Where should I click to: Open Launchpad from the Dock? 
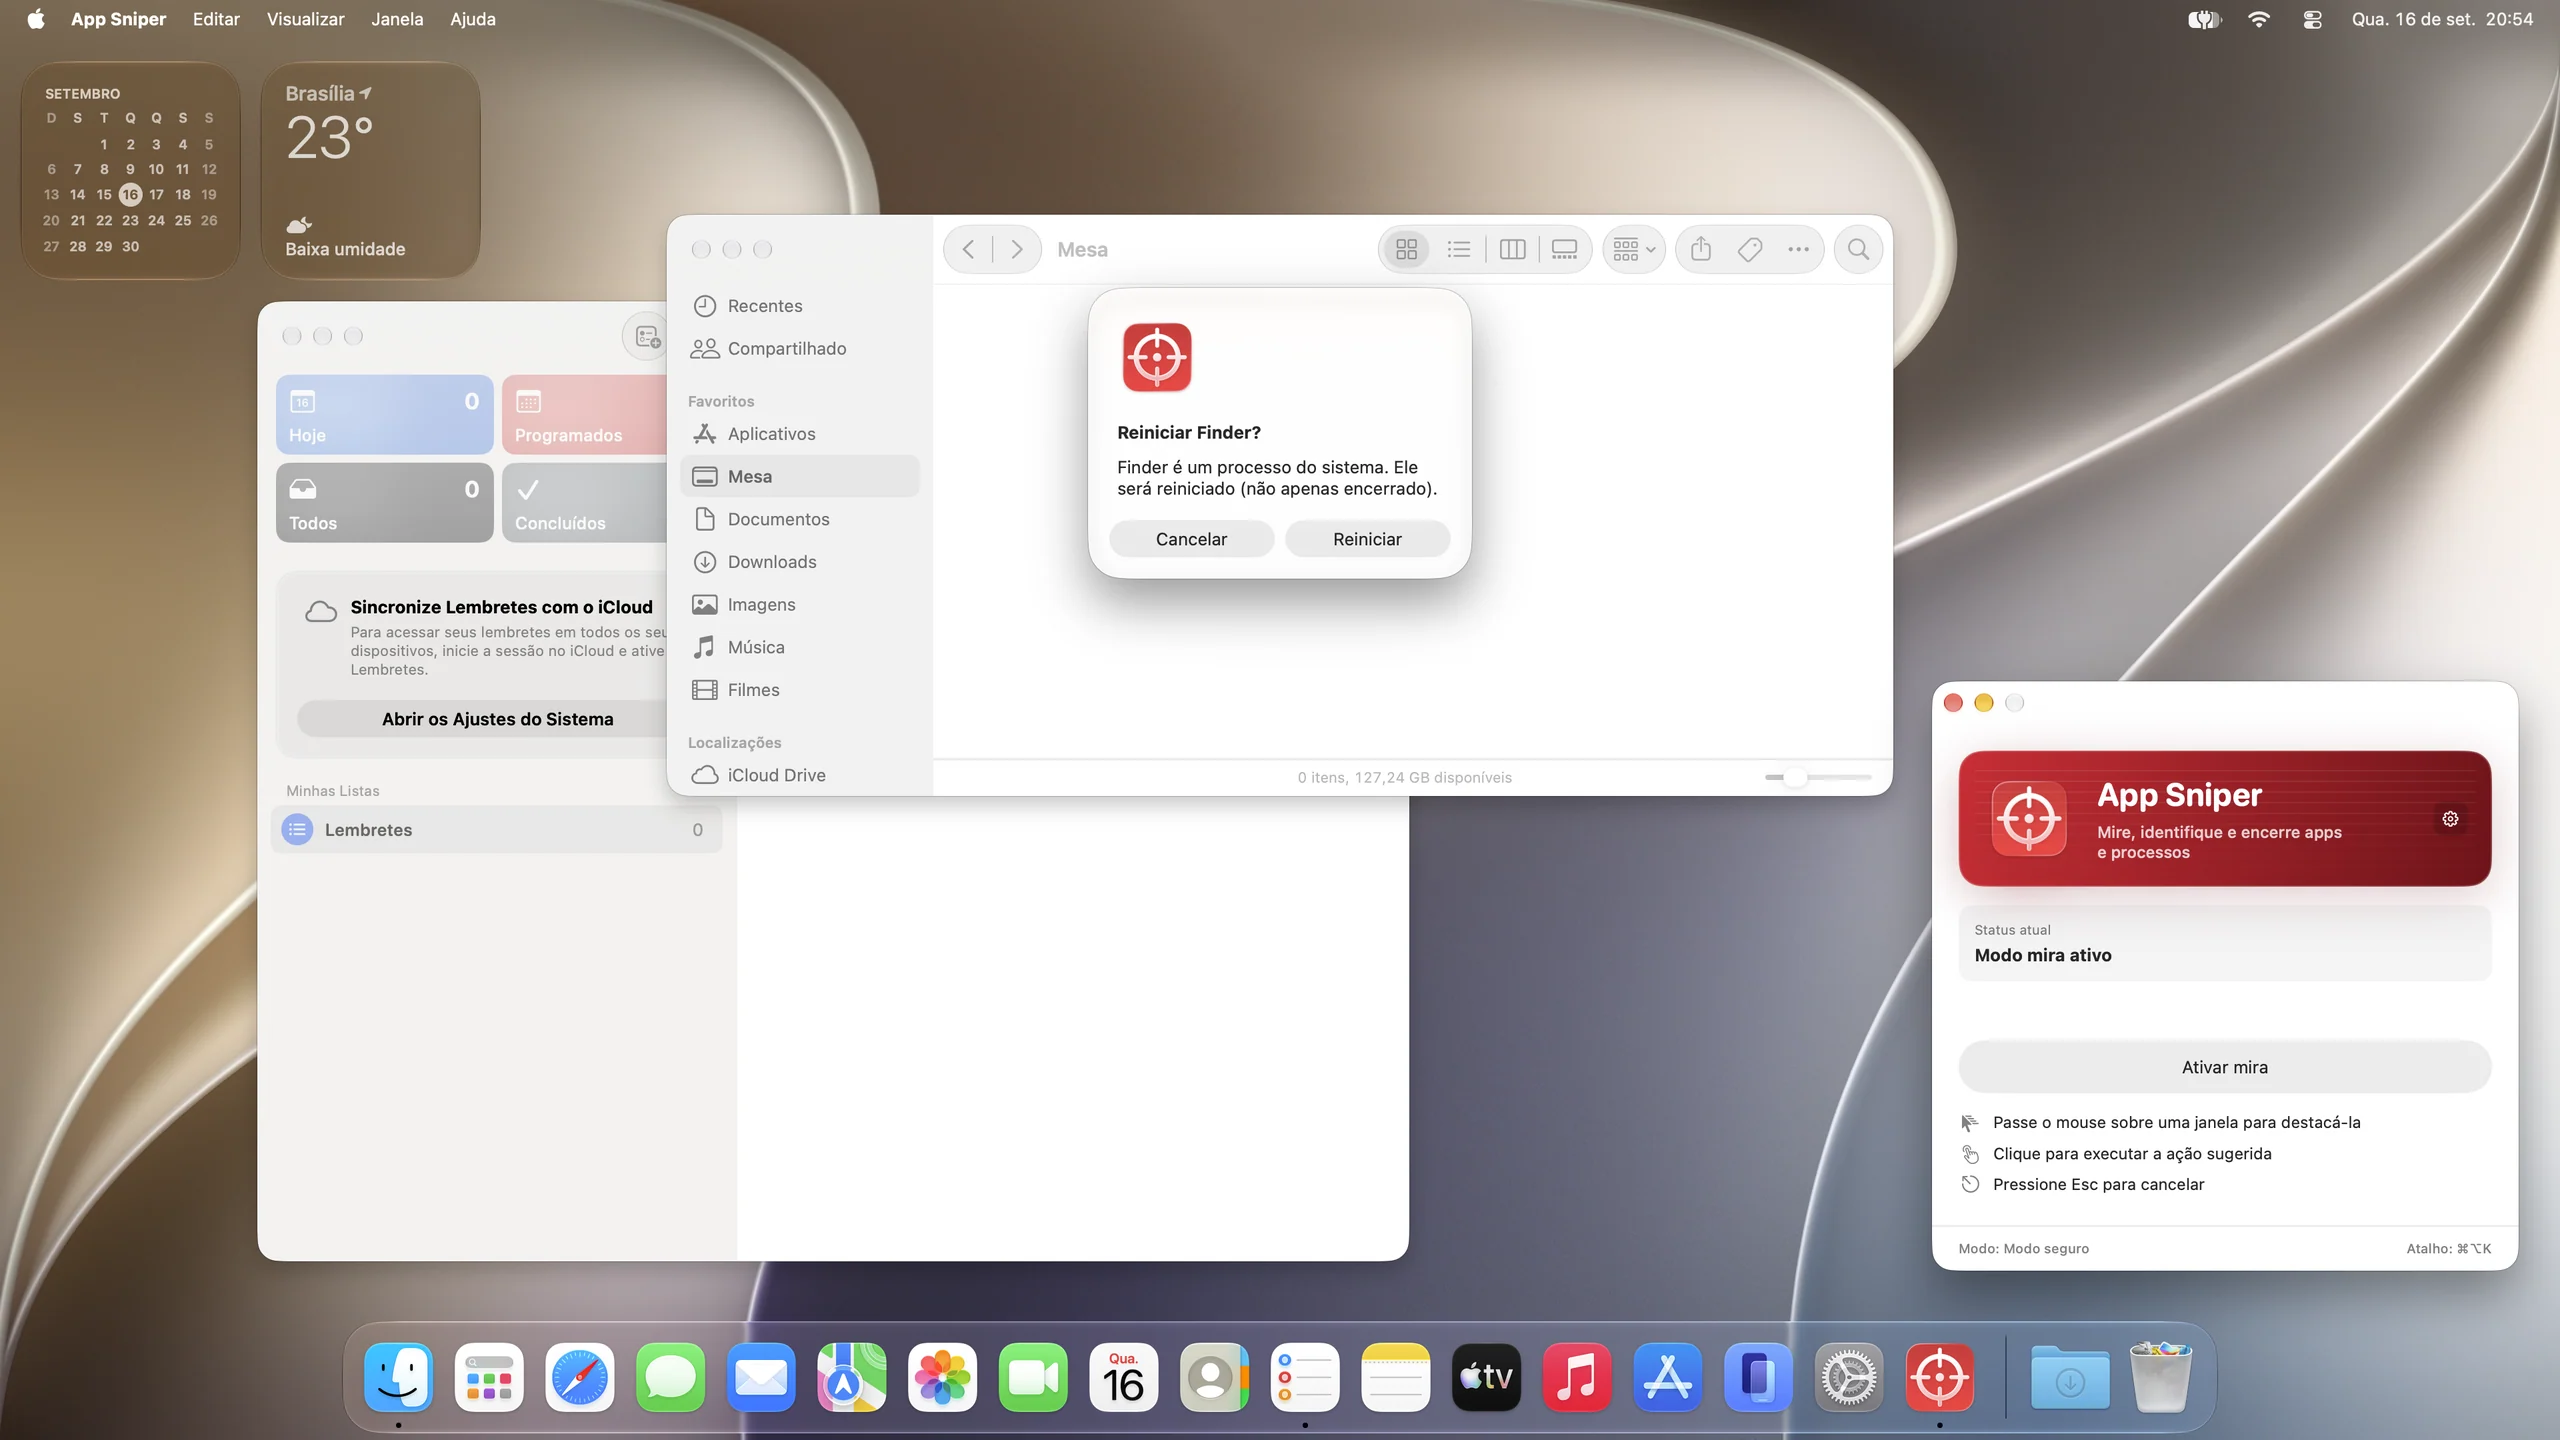pyautogui.click(x=489, y=1377)
